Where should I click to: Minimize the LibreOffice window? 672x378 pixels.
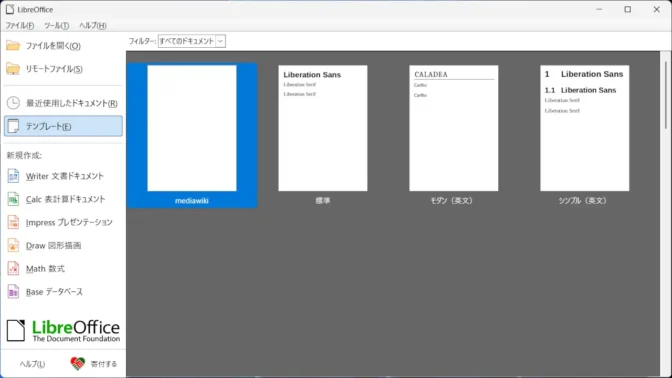pos(599,9)
